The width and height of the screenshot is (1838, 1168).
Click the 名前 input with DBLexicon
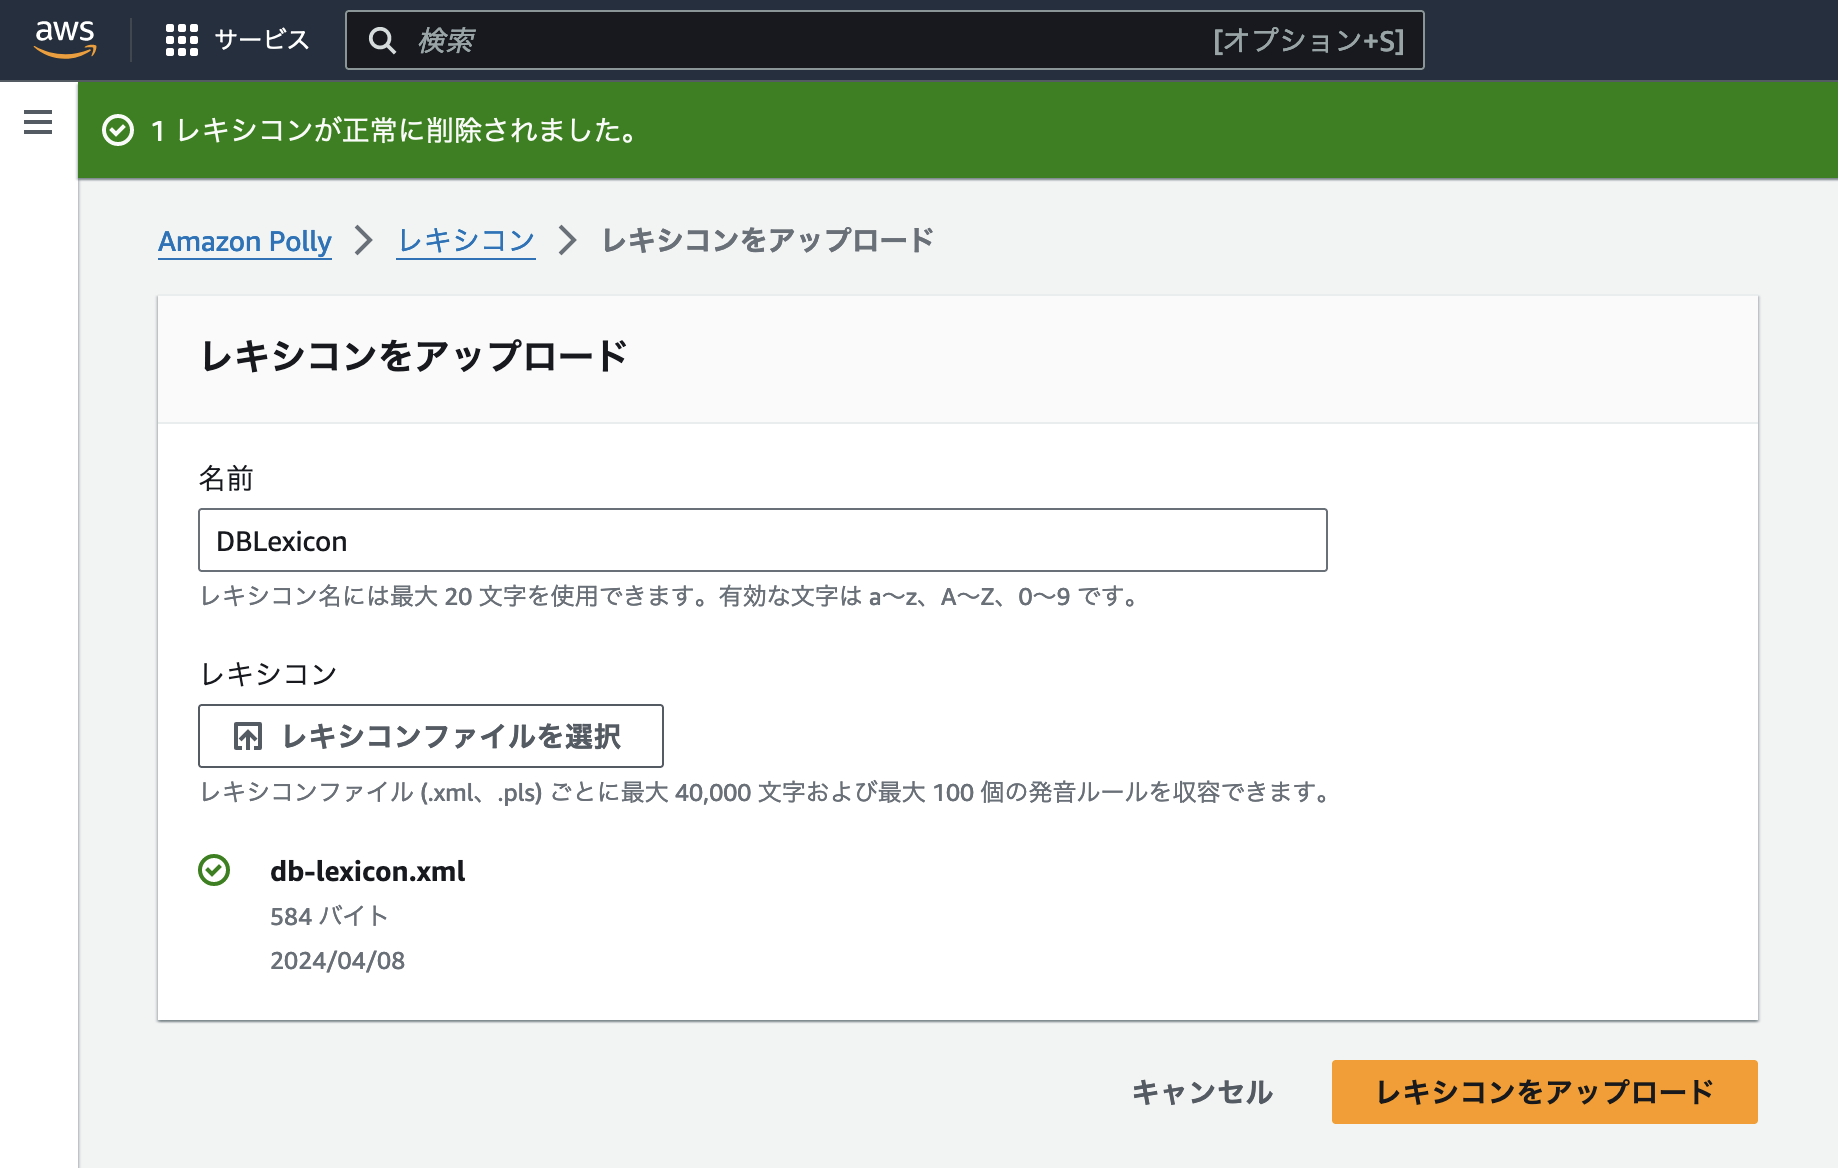pyautogui.click(x=762, y=540)
